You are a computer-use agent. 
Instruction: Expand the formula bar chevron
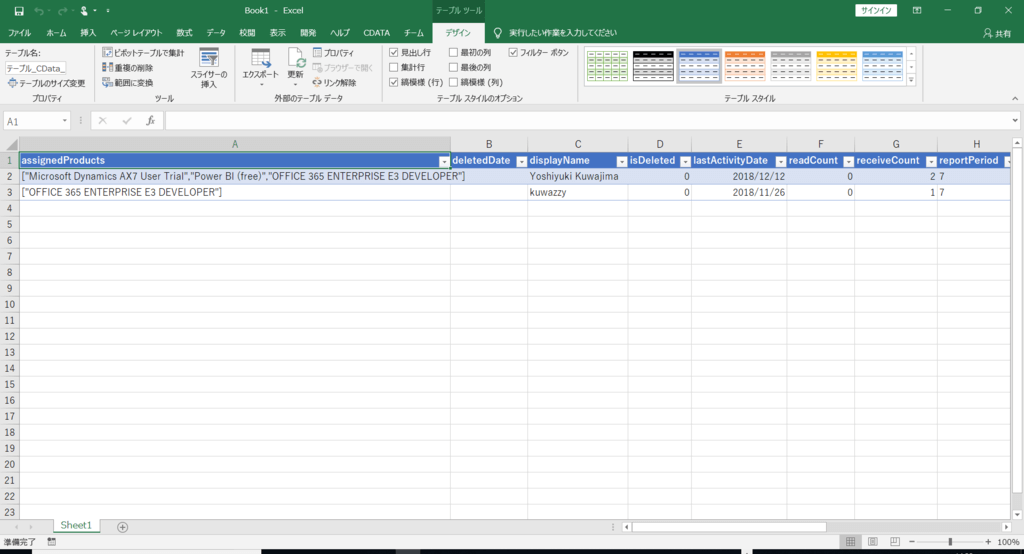[1015, 121]
